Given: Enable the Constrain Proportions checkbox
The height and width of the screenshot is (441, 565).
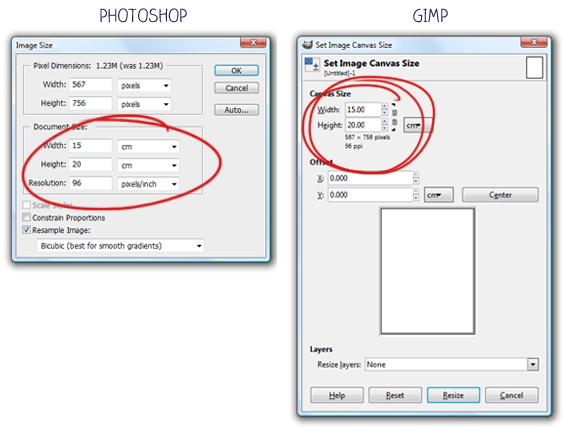Looking at the screenshot, I should [x=27, y=217].
